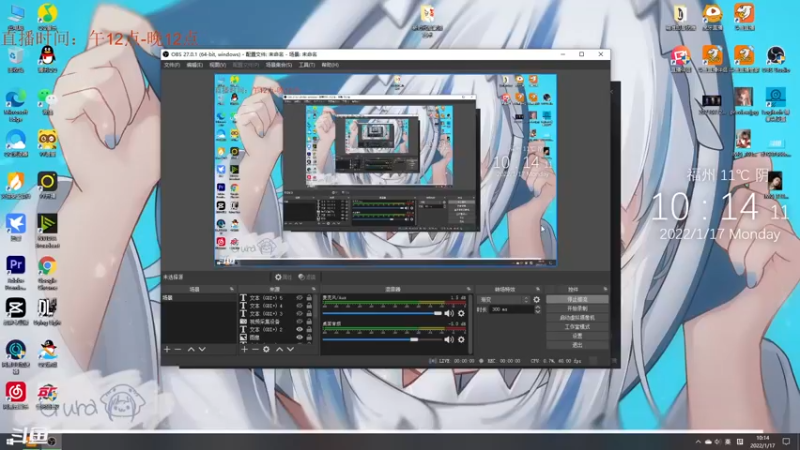The width and height of the screenshot is (800, 450).
Task: Remove selected source with minus icon
Action: pyautogui.click(x=255, y=349)
